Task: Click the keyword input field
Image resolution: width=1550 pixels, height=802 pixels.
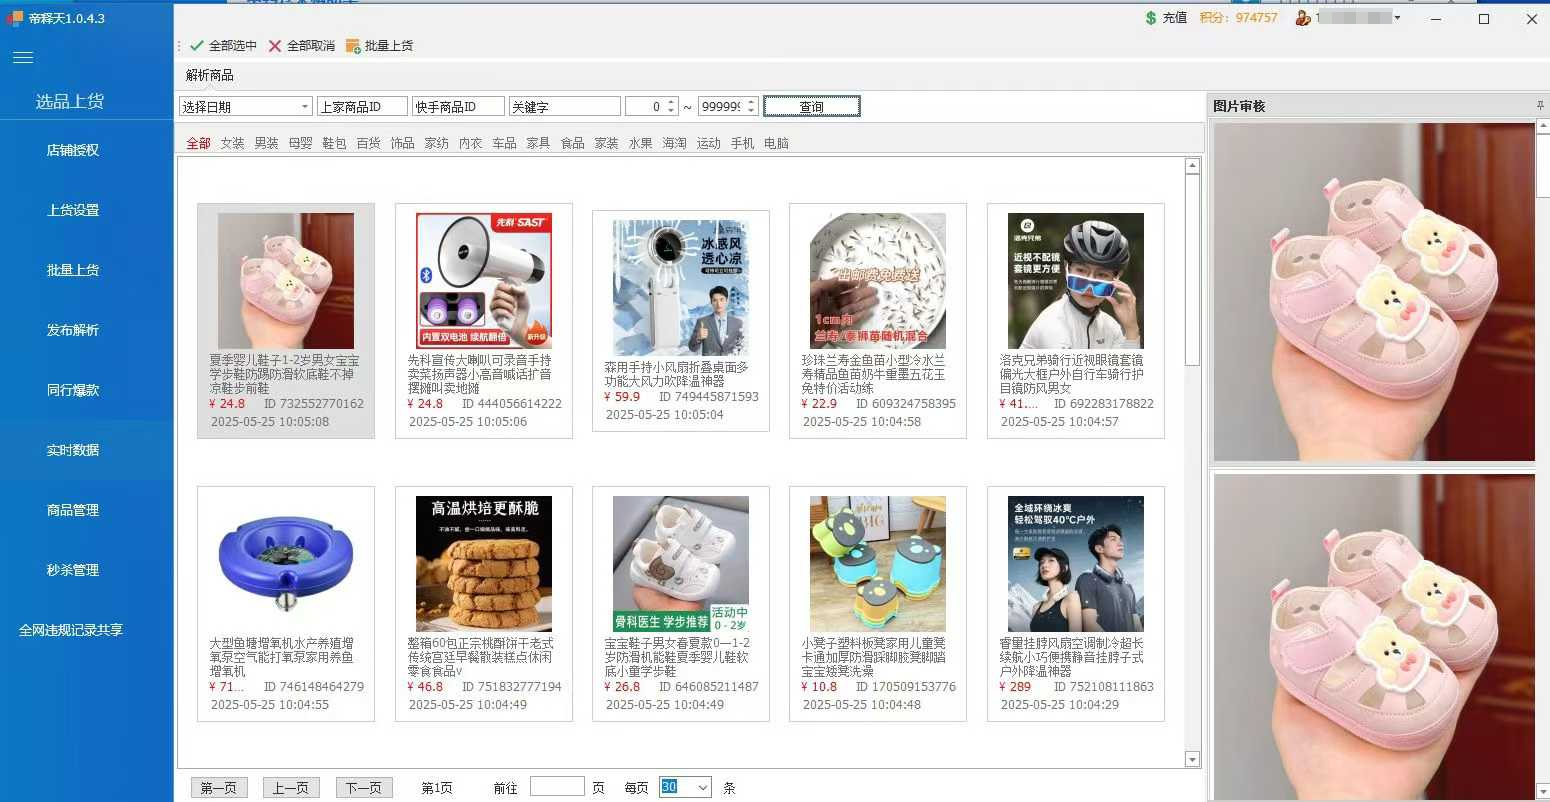Action: (x=564, y=107)
